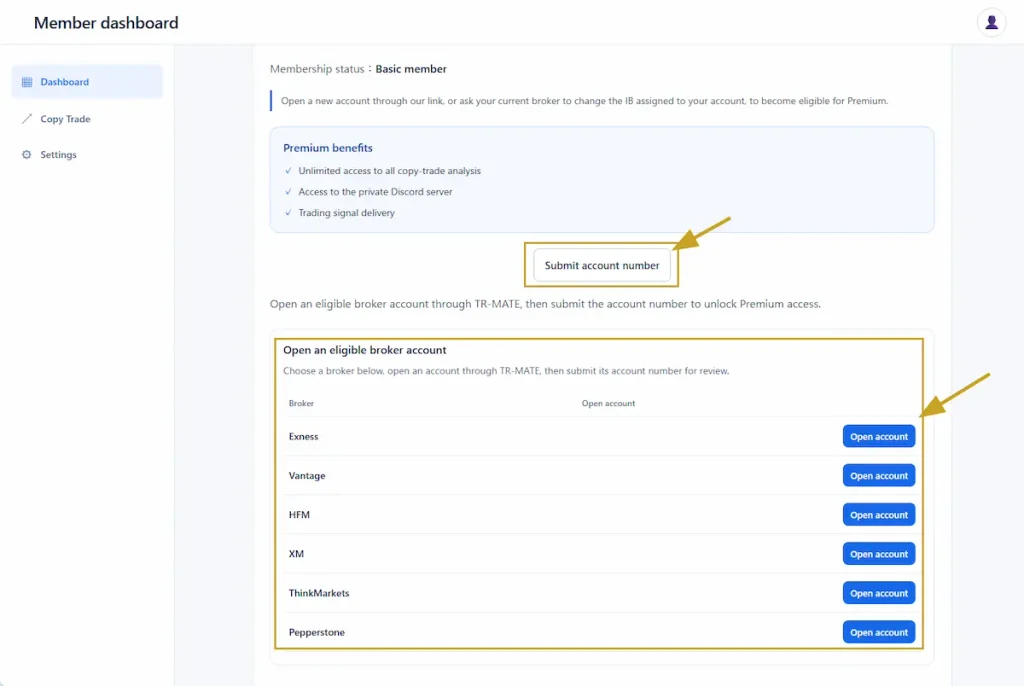Screen dimensions: 1024x686
Task: Open account with HFM
Action: 878,515
